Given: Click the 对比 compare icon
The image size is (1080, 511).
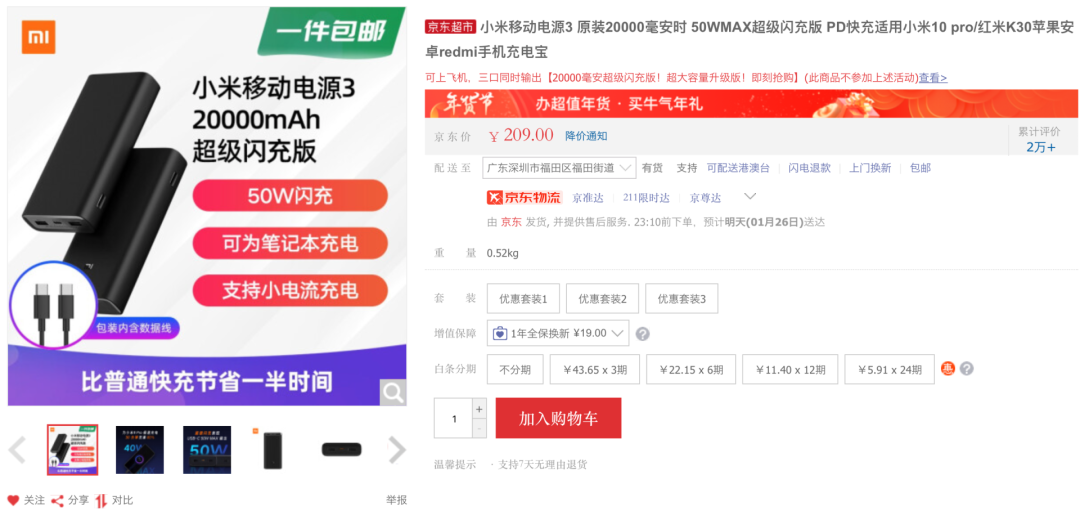Looking at the screenshot, I should [x=101, y=500].
